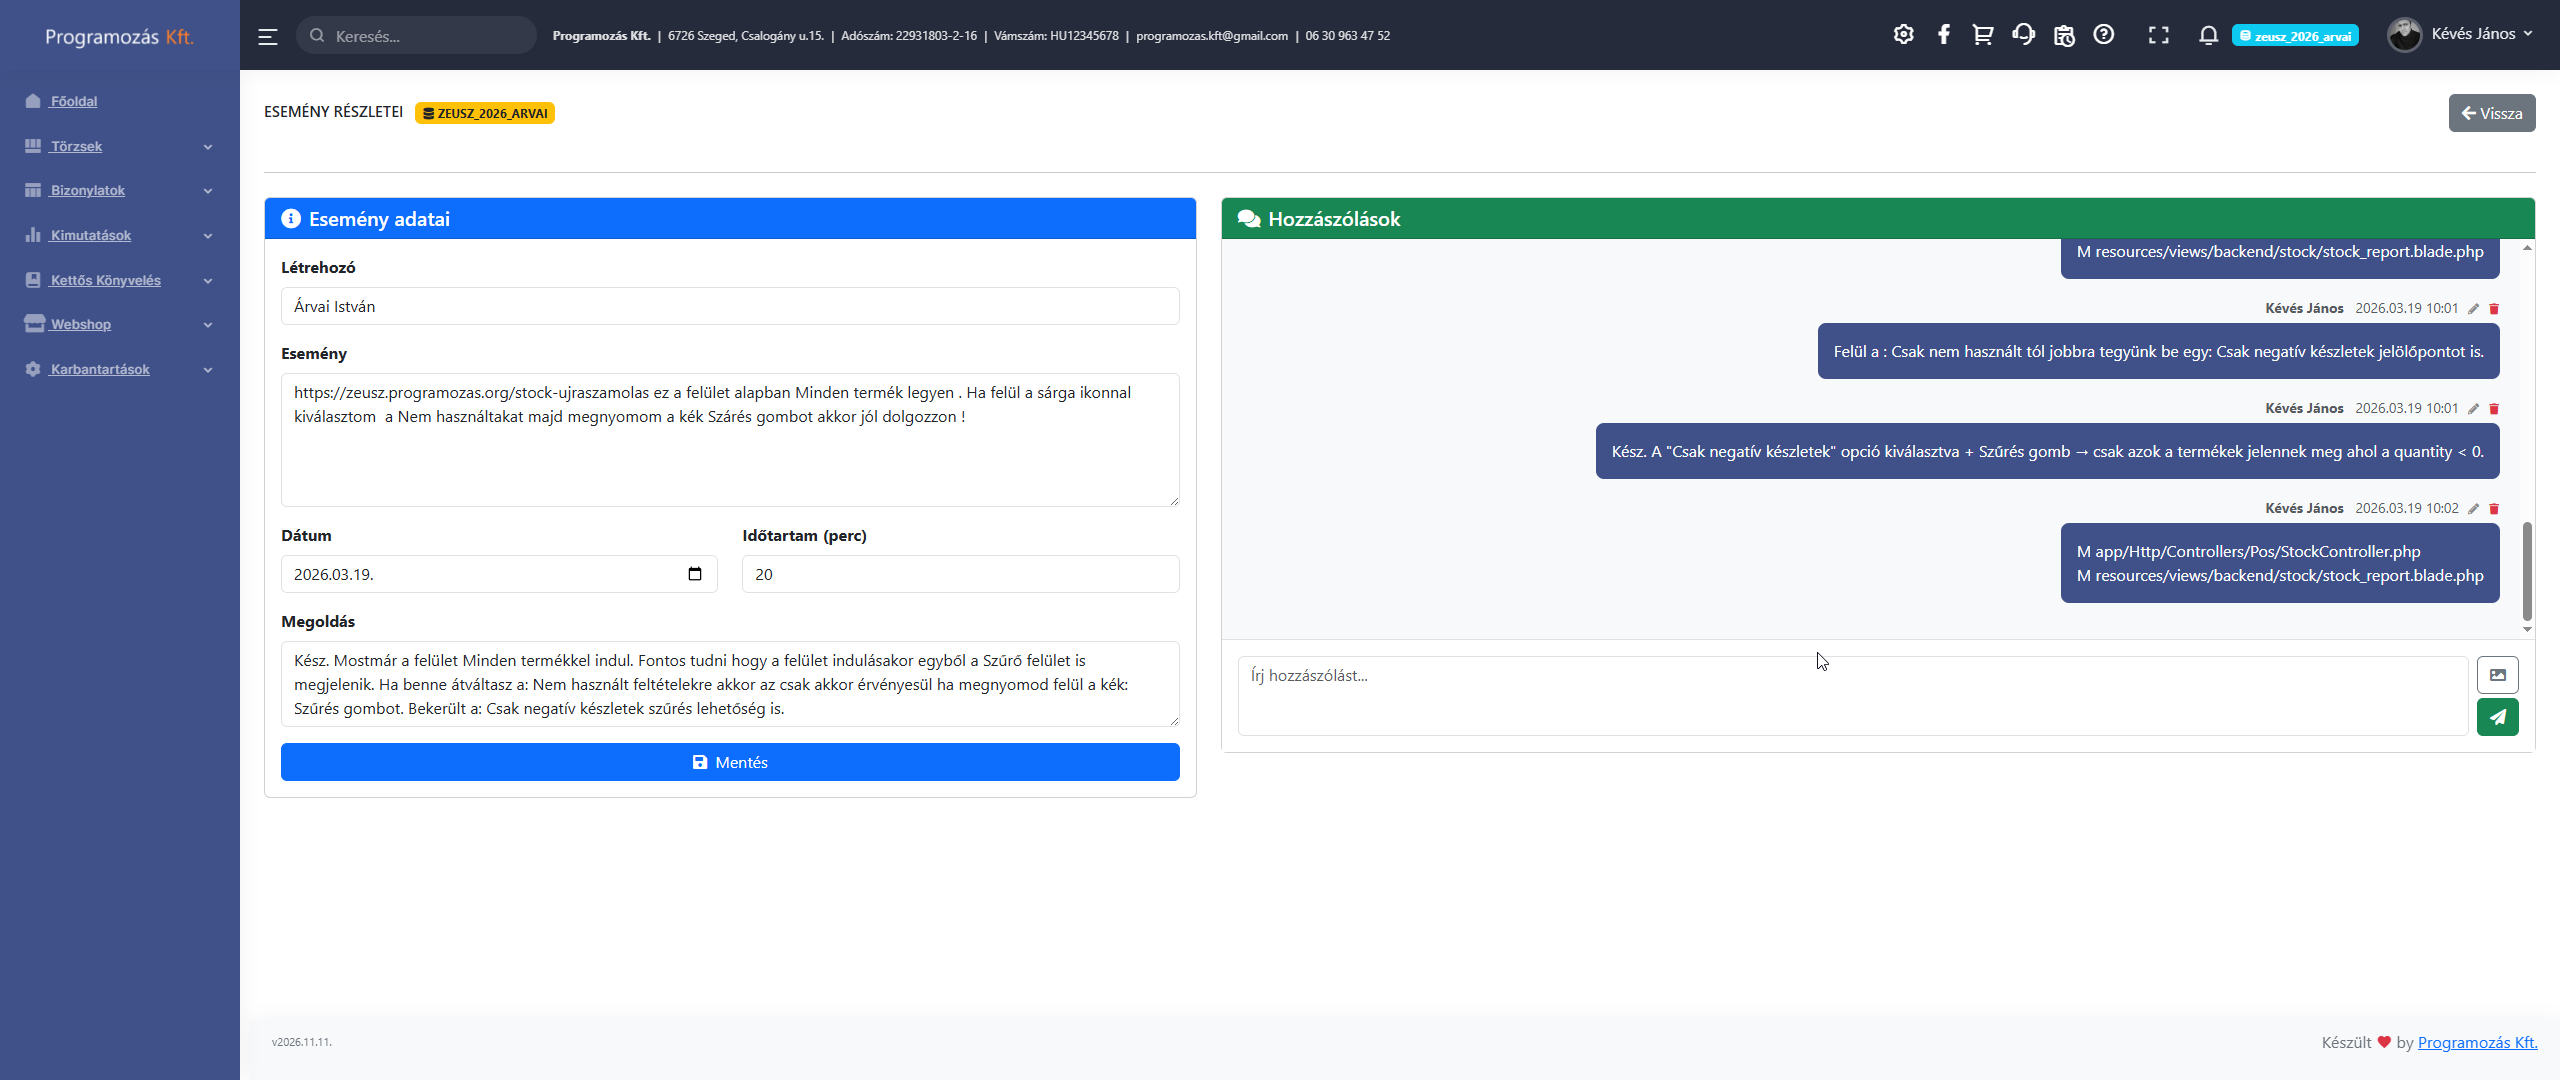Open the shopping cart icon
This screenshot has width=2560, height=1080.
(x=1982, y=35)
